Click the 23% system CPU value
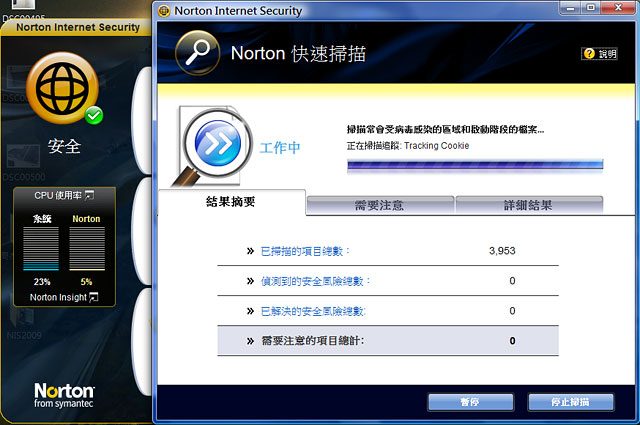The width and height of the screenshot is (640, 425). point(42,282)
